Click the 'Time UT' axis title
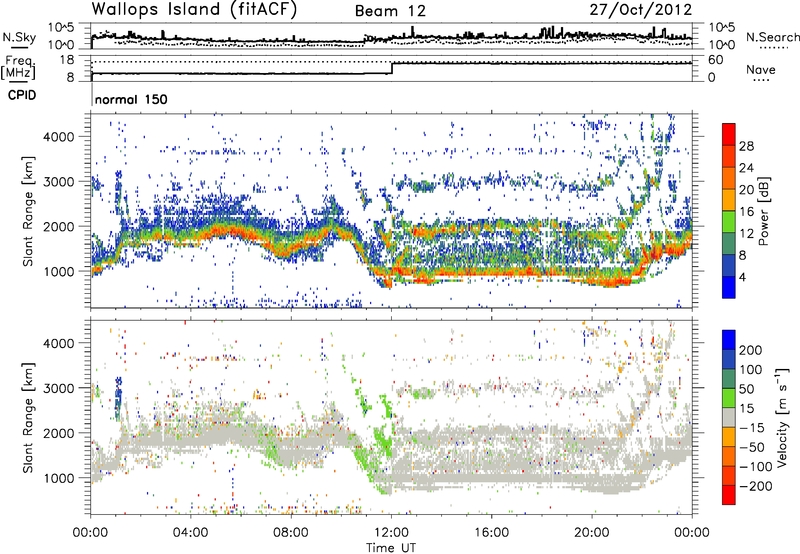Screen dimensions: 800x554 coord(391,548)
